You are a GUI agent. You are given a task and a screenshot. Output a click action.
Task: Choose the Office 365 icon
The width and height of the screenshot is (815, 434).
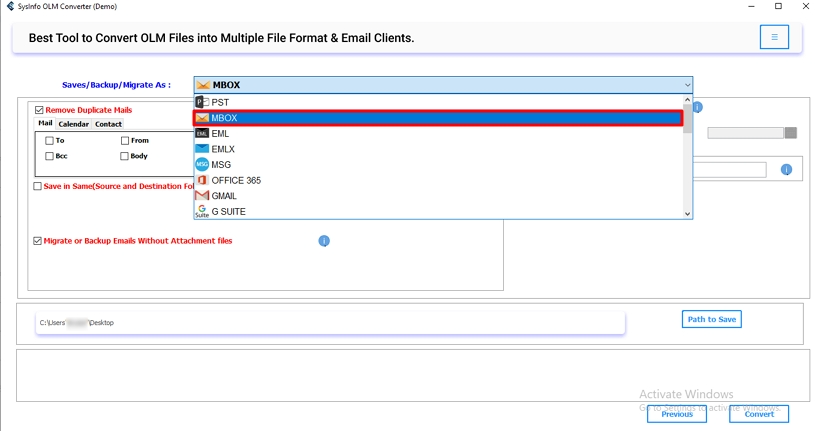[202, 180]
